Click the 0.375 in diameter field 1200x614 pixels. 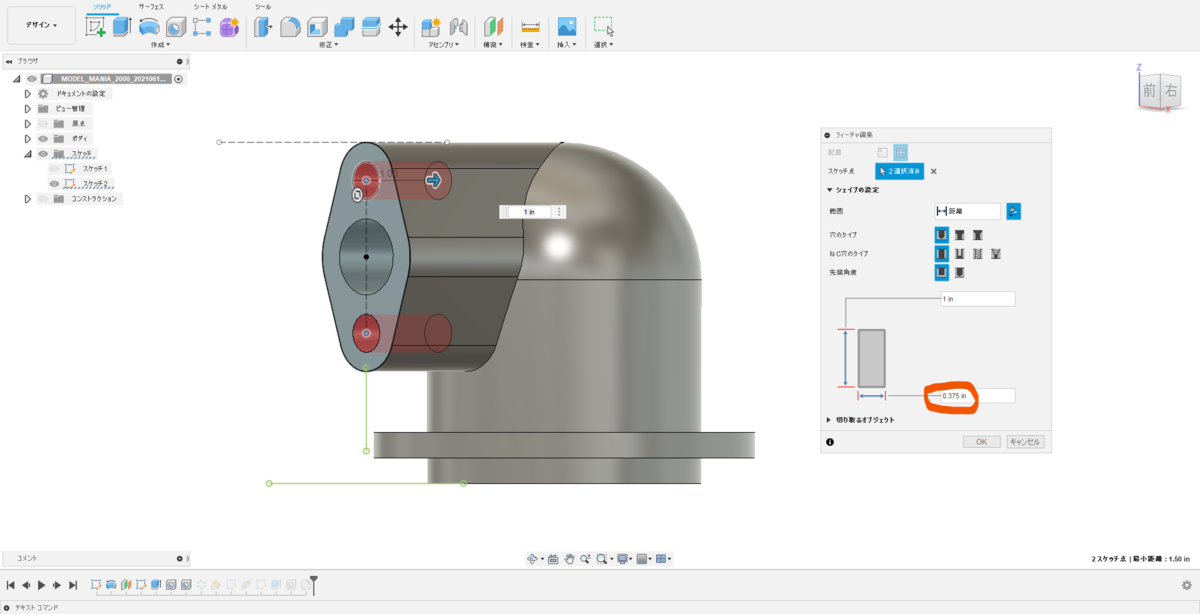(975, 396)
